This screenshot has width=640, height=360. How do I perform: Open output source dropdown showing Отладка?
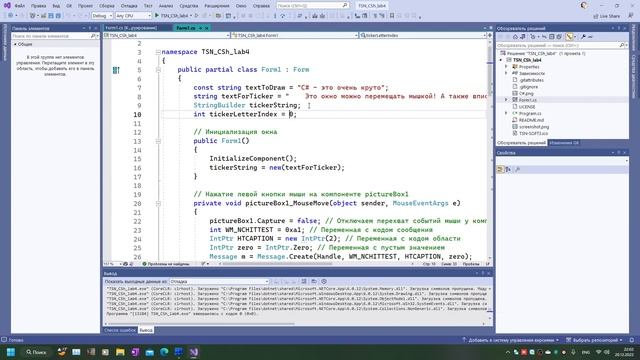tap(219, 282)
